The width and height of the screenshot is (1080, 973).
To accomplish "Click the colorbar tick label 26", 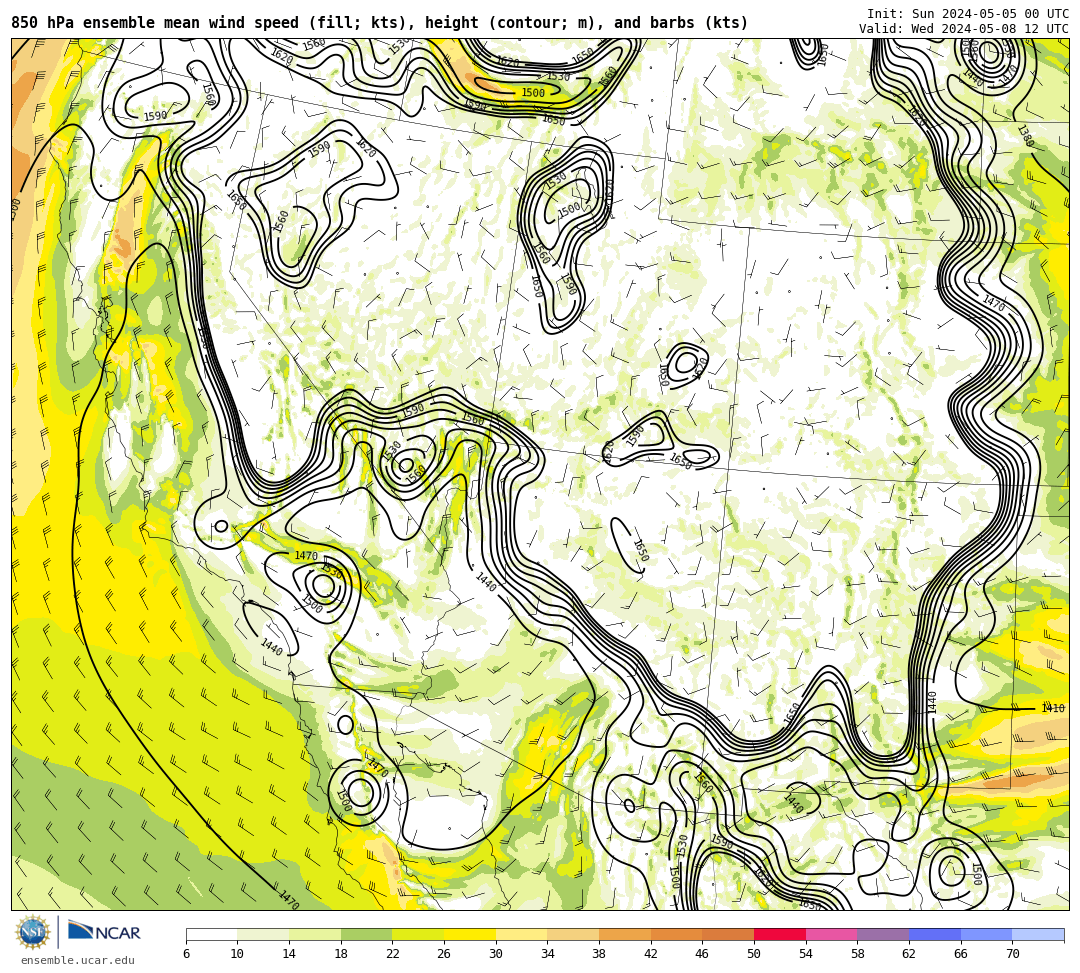I will (444, 954).
